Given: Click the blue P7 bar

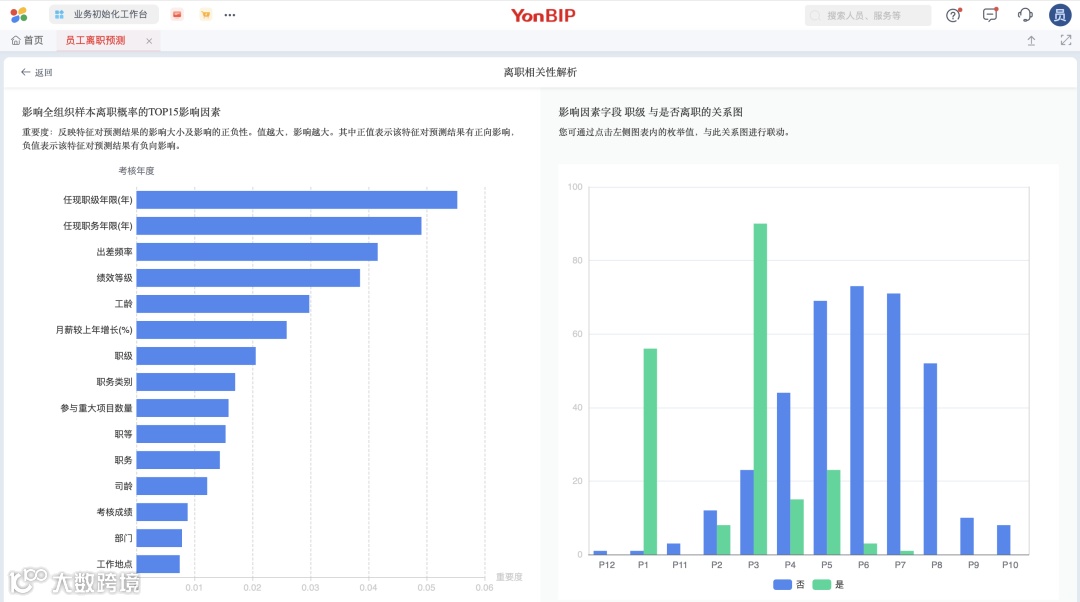Looking at the screenshot, I should pos(893,424).
